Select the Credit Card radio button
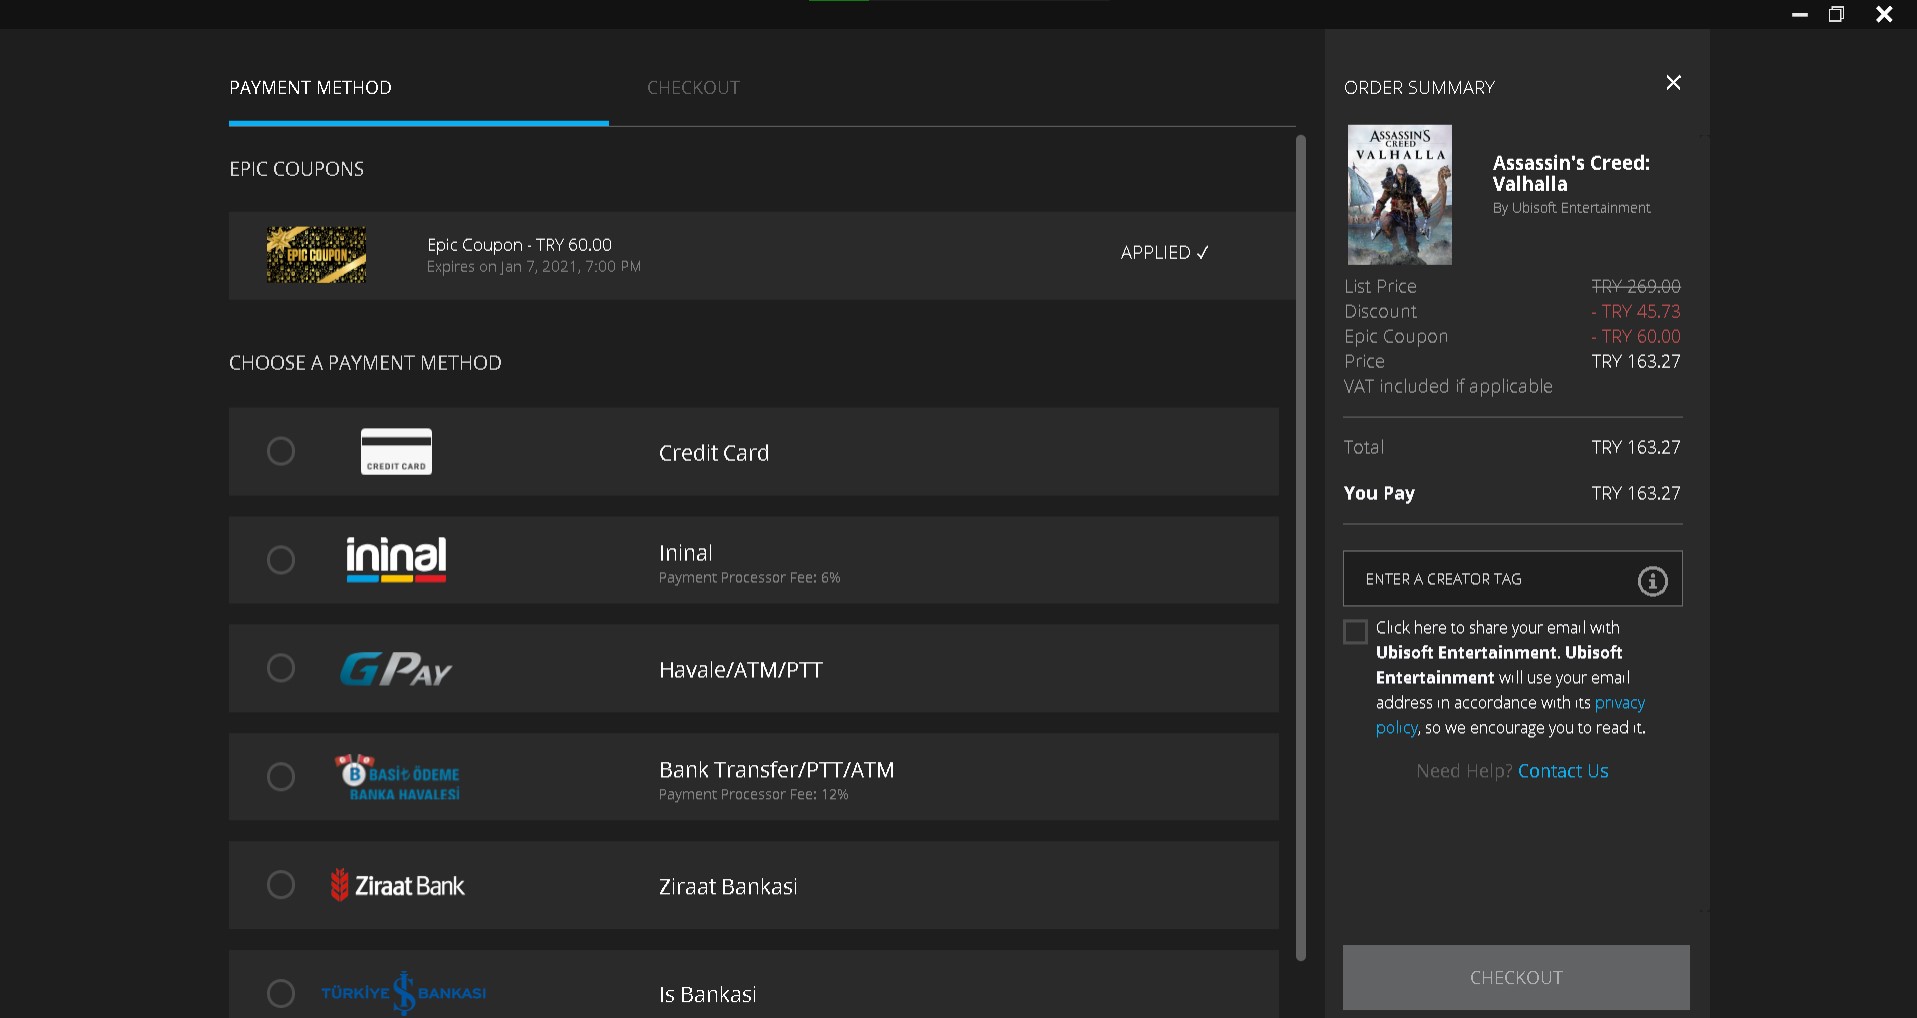This screenshot has width=1917, height=1018. [281, 452]
